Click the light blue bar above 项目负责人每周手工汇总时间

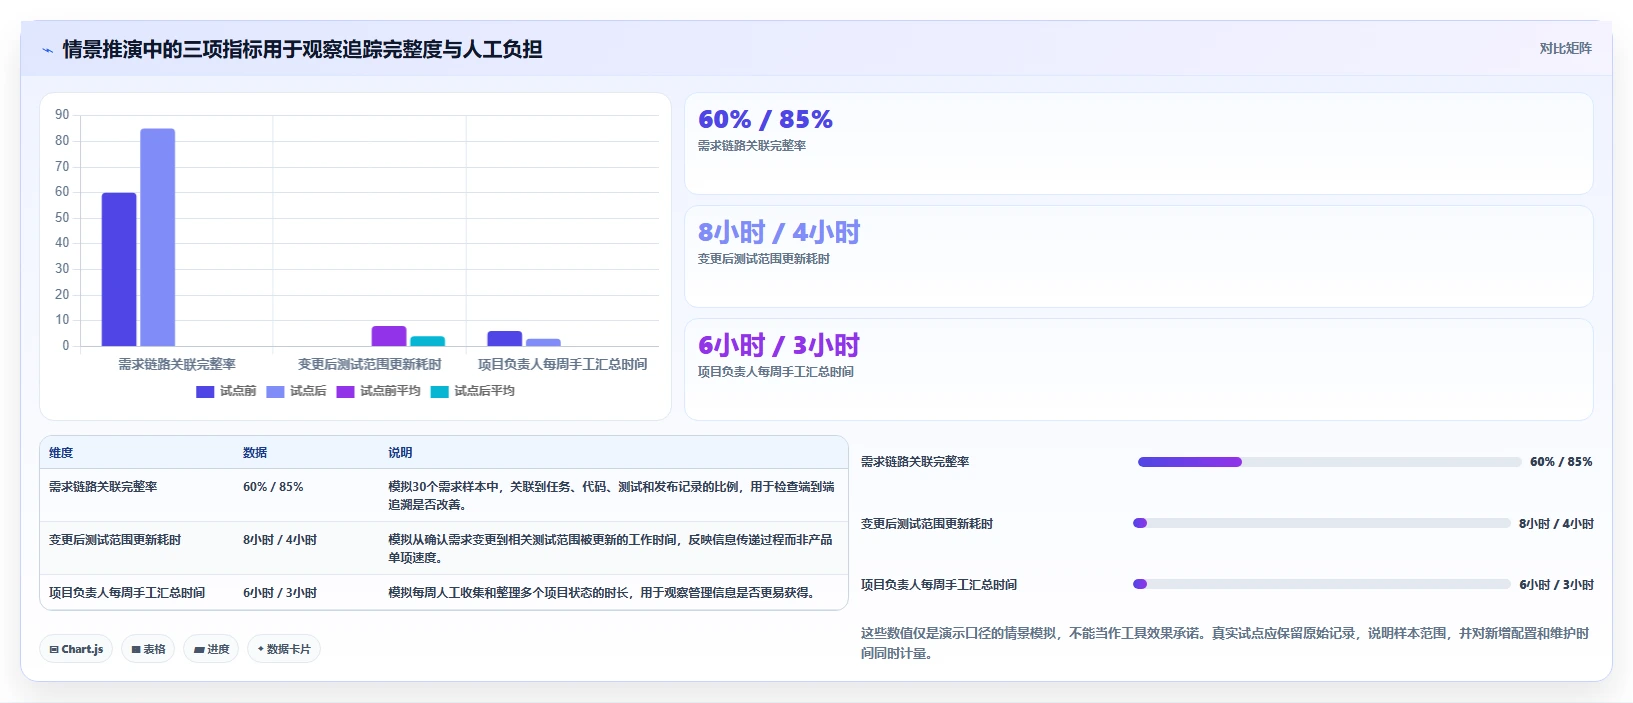pyautogui.click(x=543, y=343)
